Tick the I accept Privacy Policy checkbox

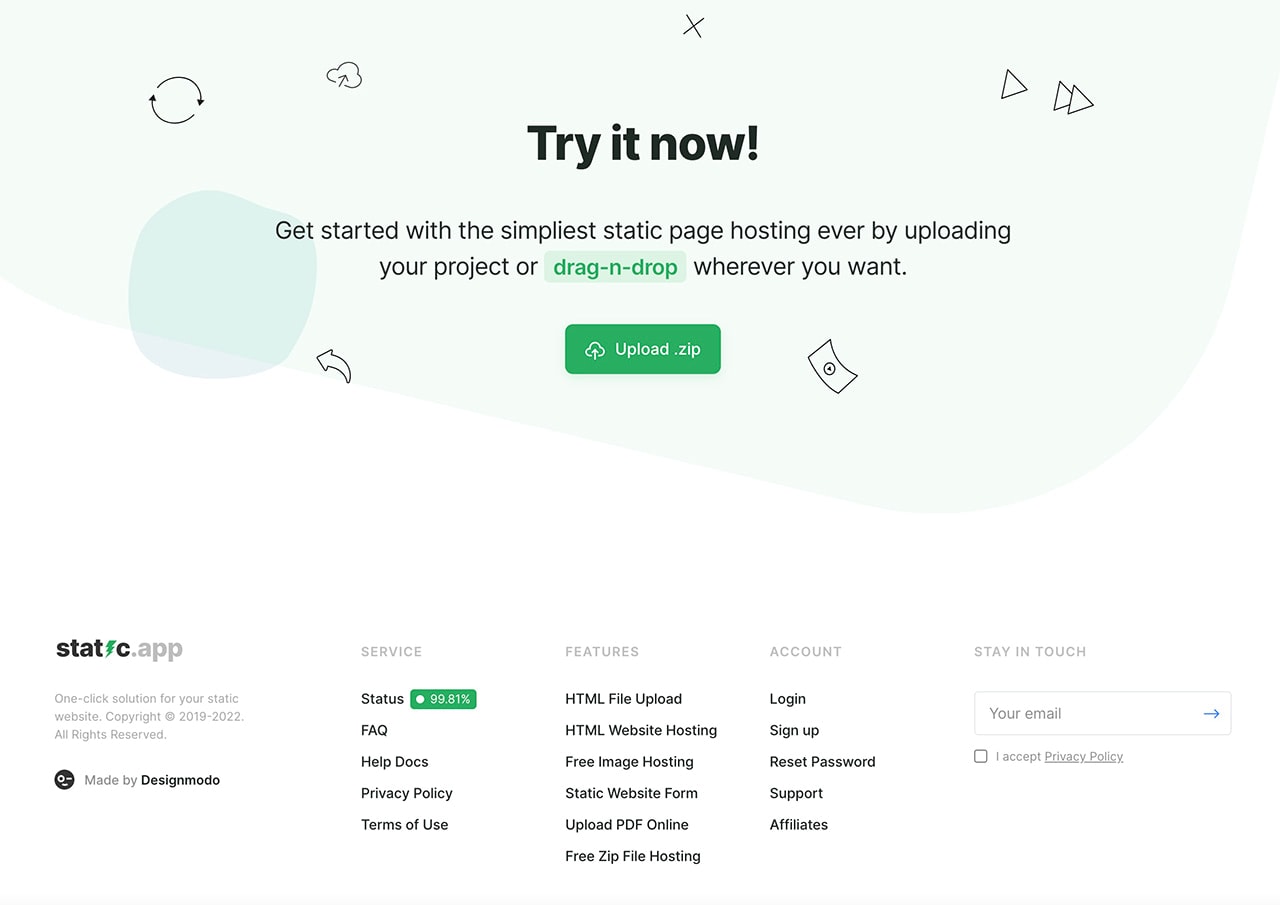[x=981, y=756]
